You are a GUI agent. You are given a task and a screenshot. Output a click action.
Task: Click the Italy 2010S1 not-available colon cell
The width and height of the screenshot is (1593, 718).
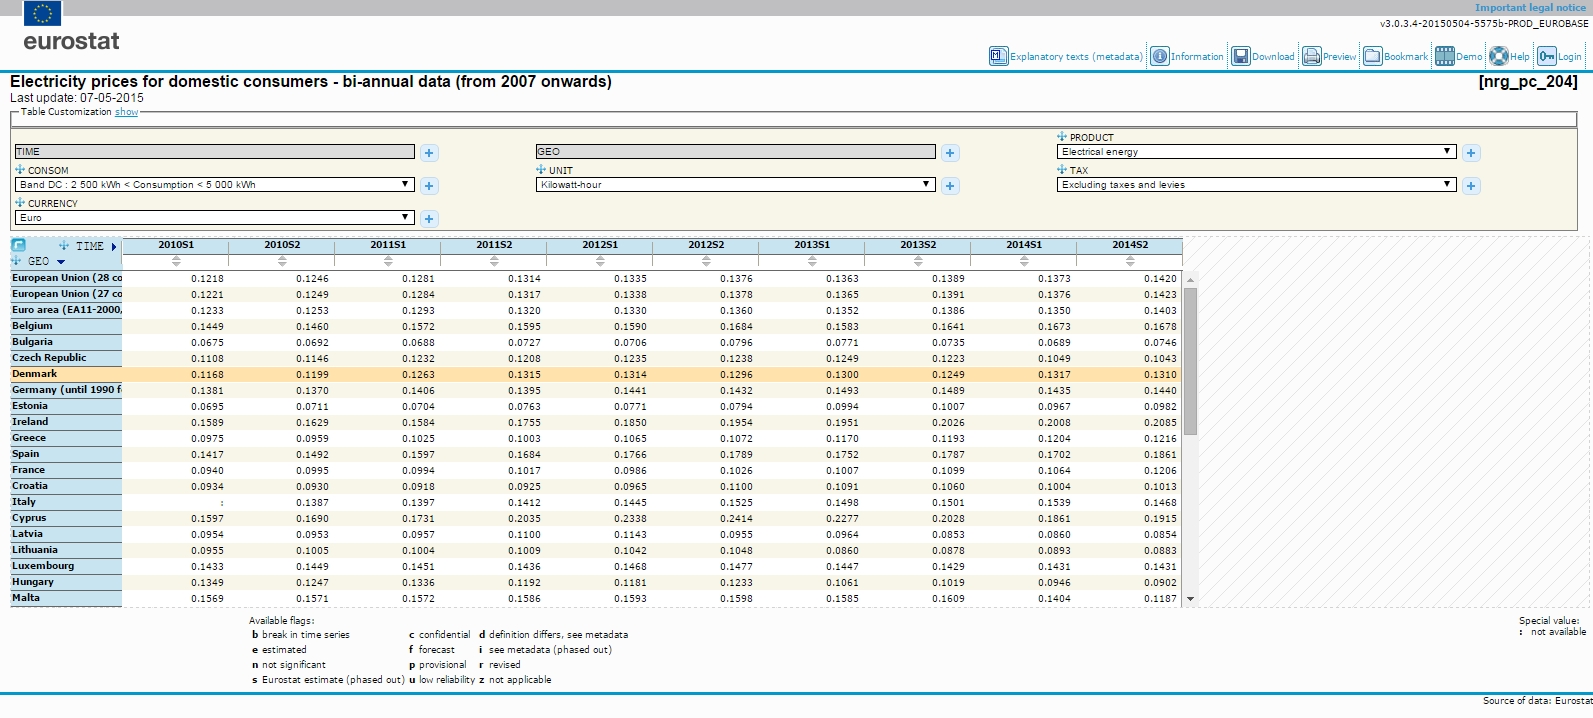[x=221, y=503]
